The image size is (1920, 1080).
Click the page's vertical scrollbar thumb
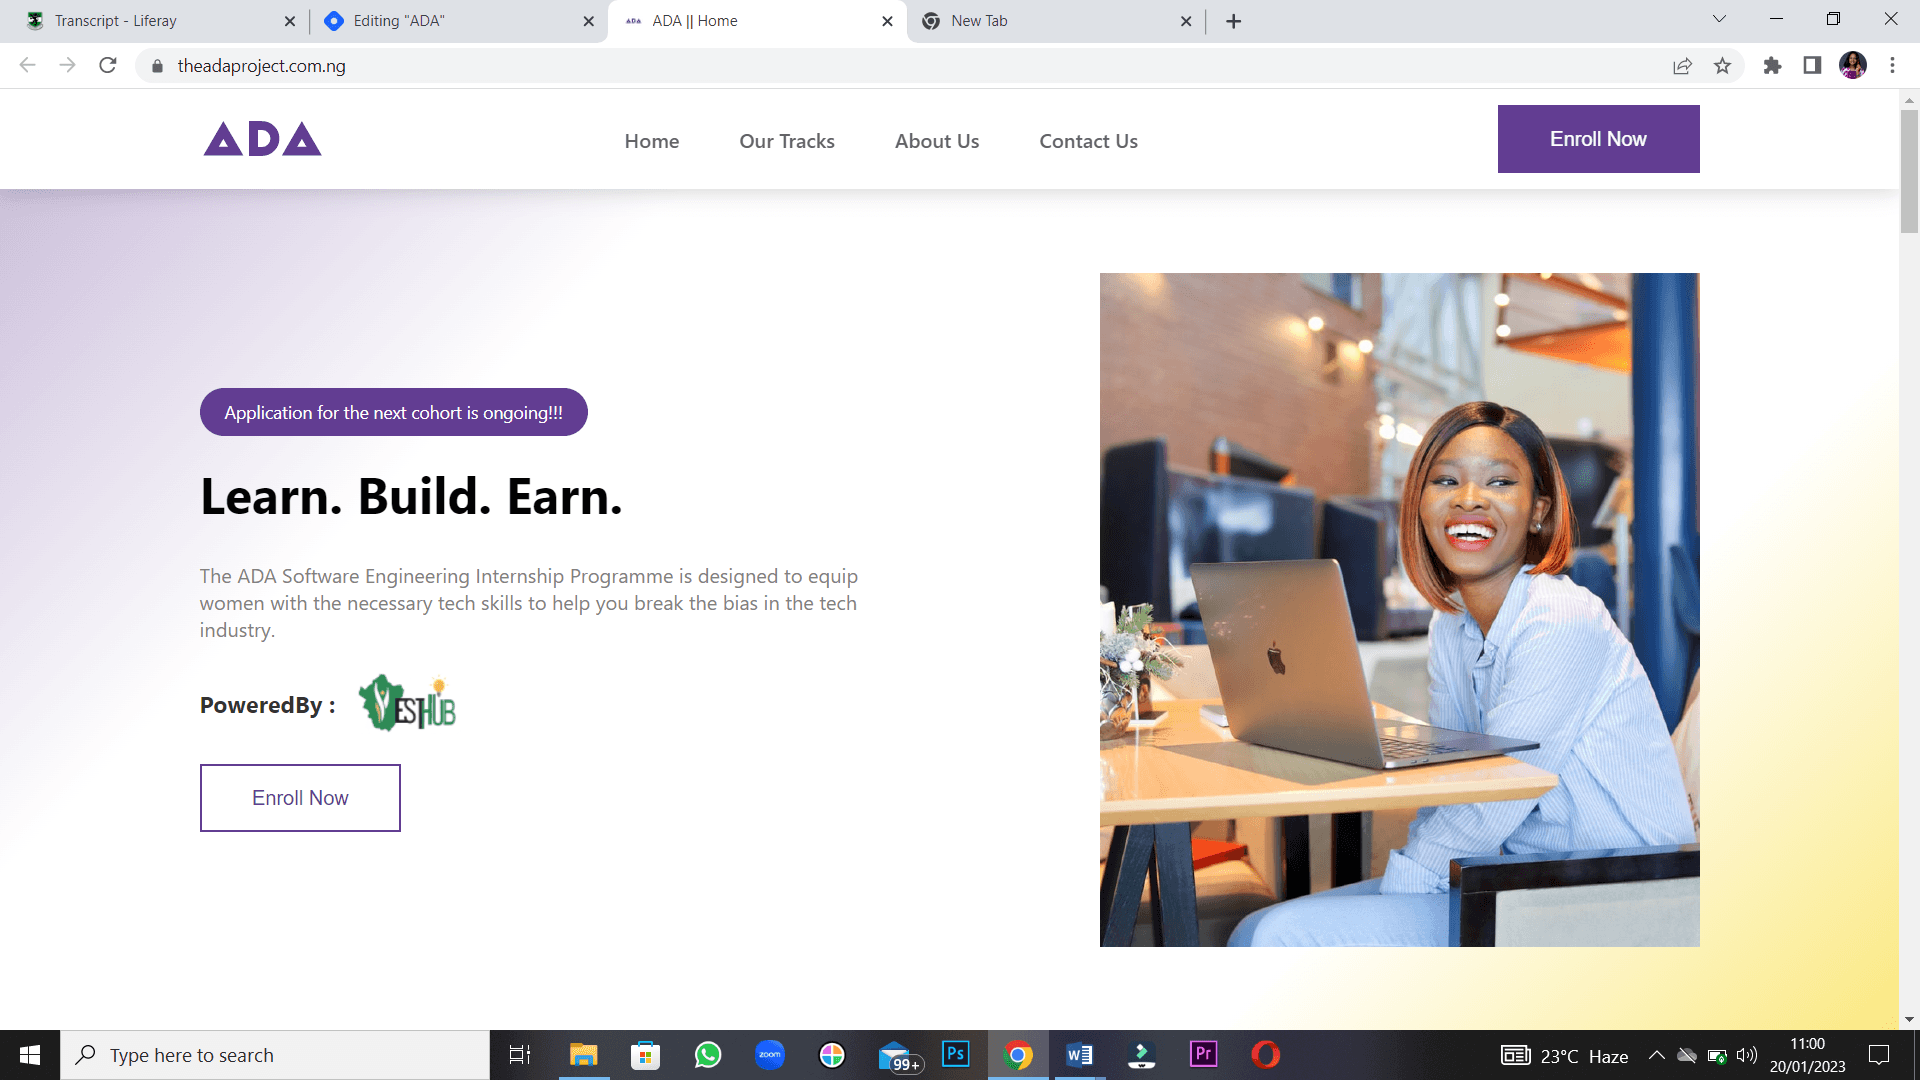[x=1909, y=170]
